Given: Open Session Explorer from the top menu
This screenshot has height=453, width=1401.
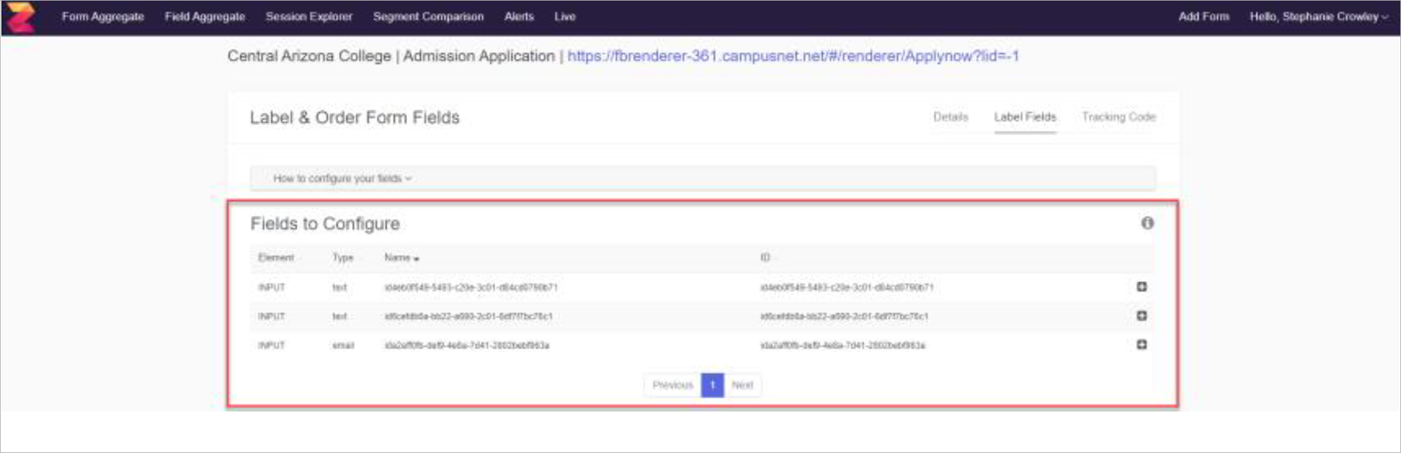Looking at the screenshot, I should pyautogui.click(x=309, y=17).
